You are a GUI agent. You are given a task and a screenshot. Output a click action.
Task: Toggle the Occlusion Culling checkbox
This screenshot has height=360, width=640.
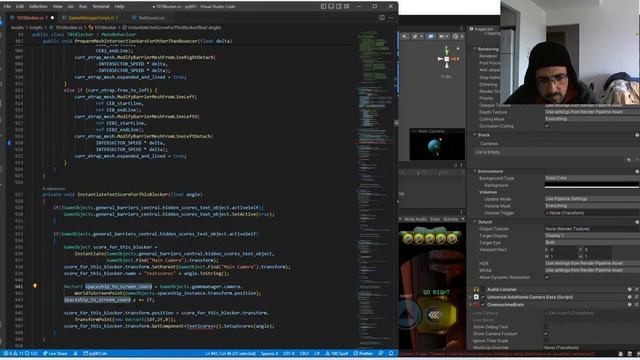coord(547,126)
